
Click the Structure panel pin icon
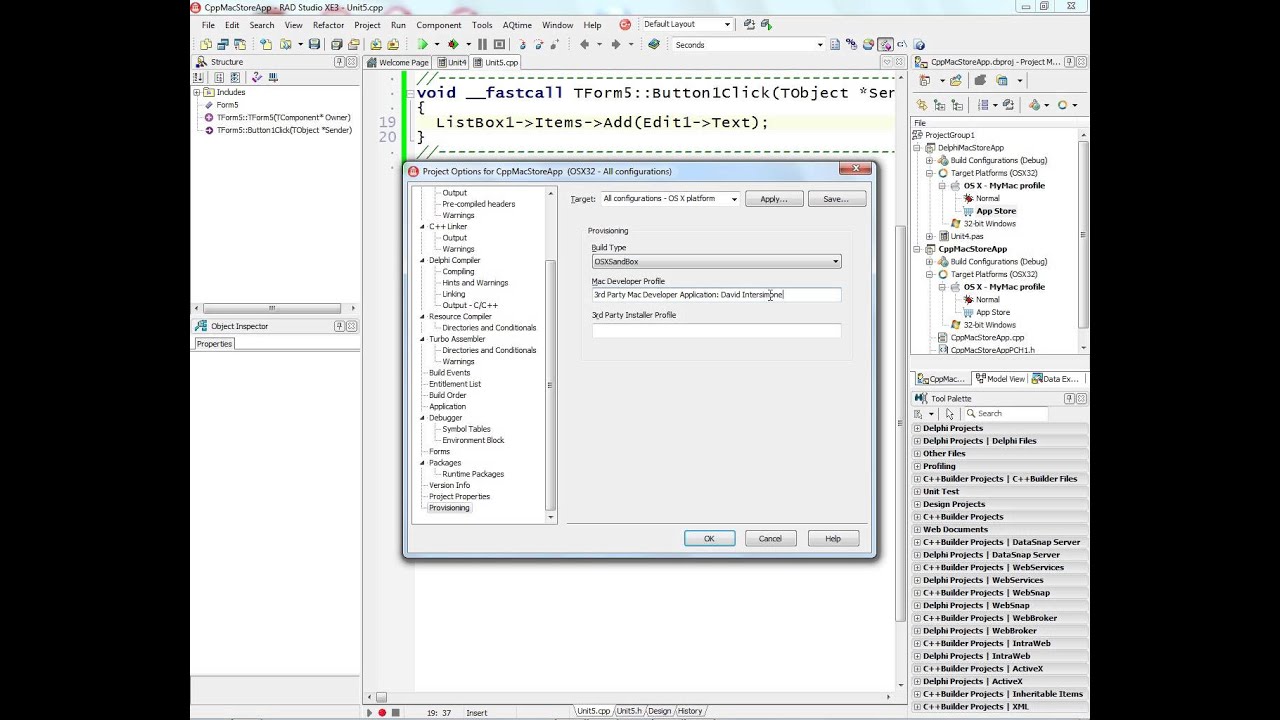(340, 62)
